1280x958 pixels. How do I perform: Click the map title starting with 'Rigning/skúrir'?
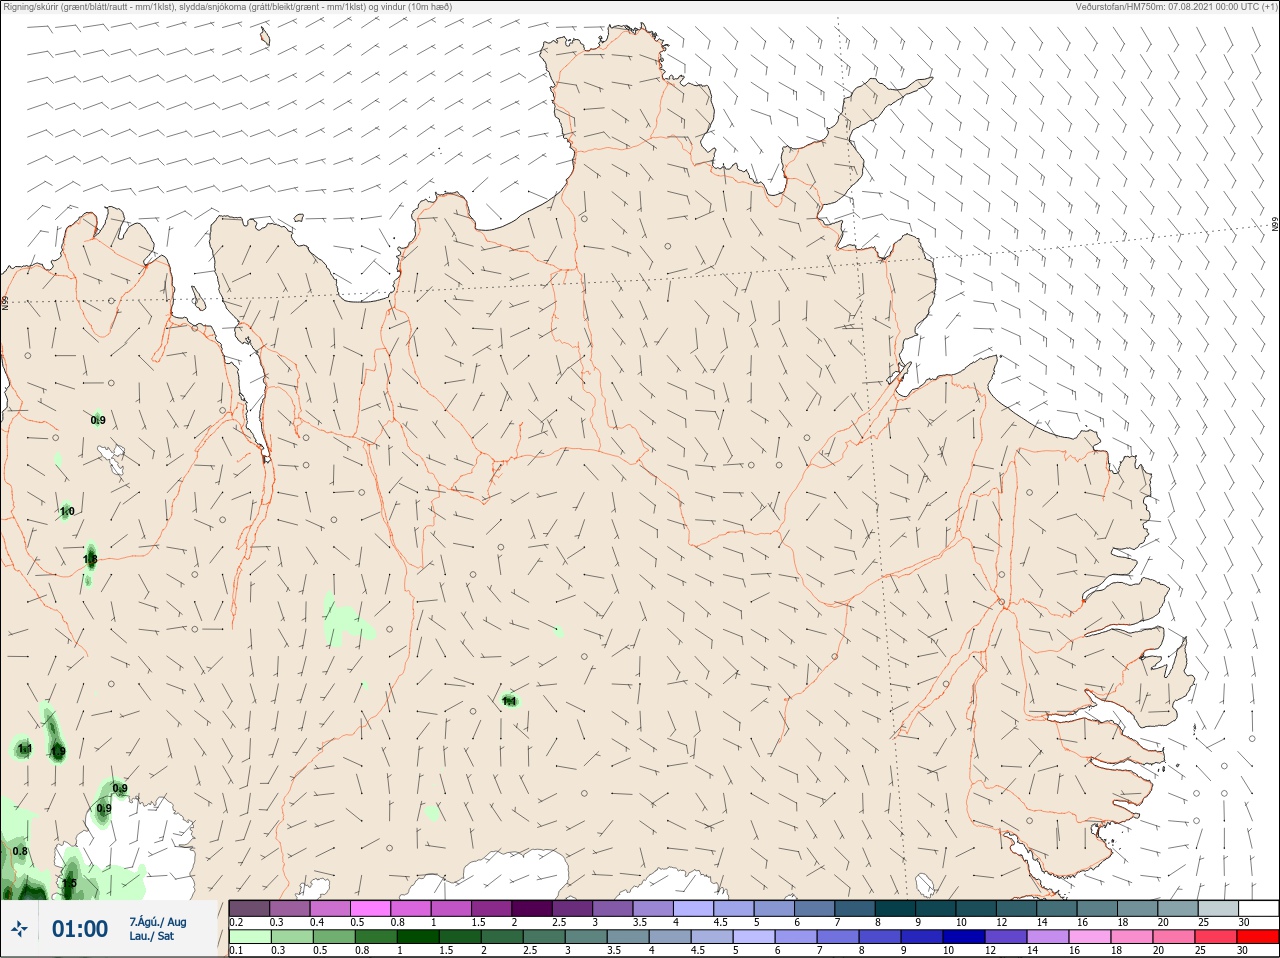[x=227, y=7]
